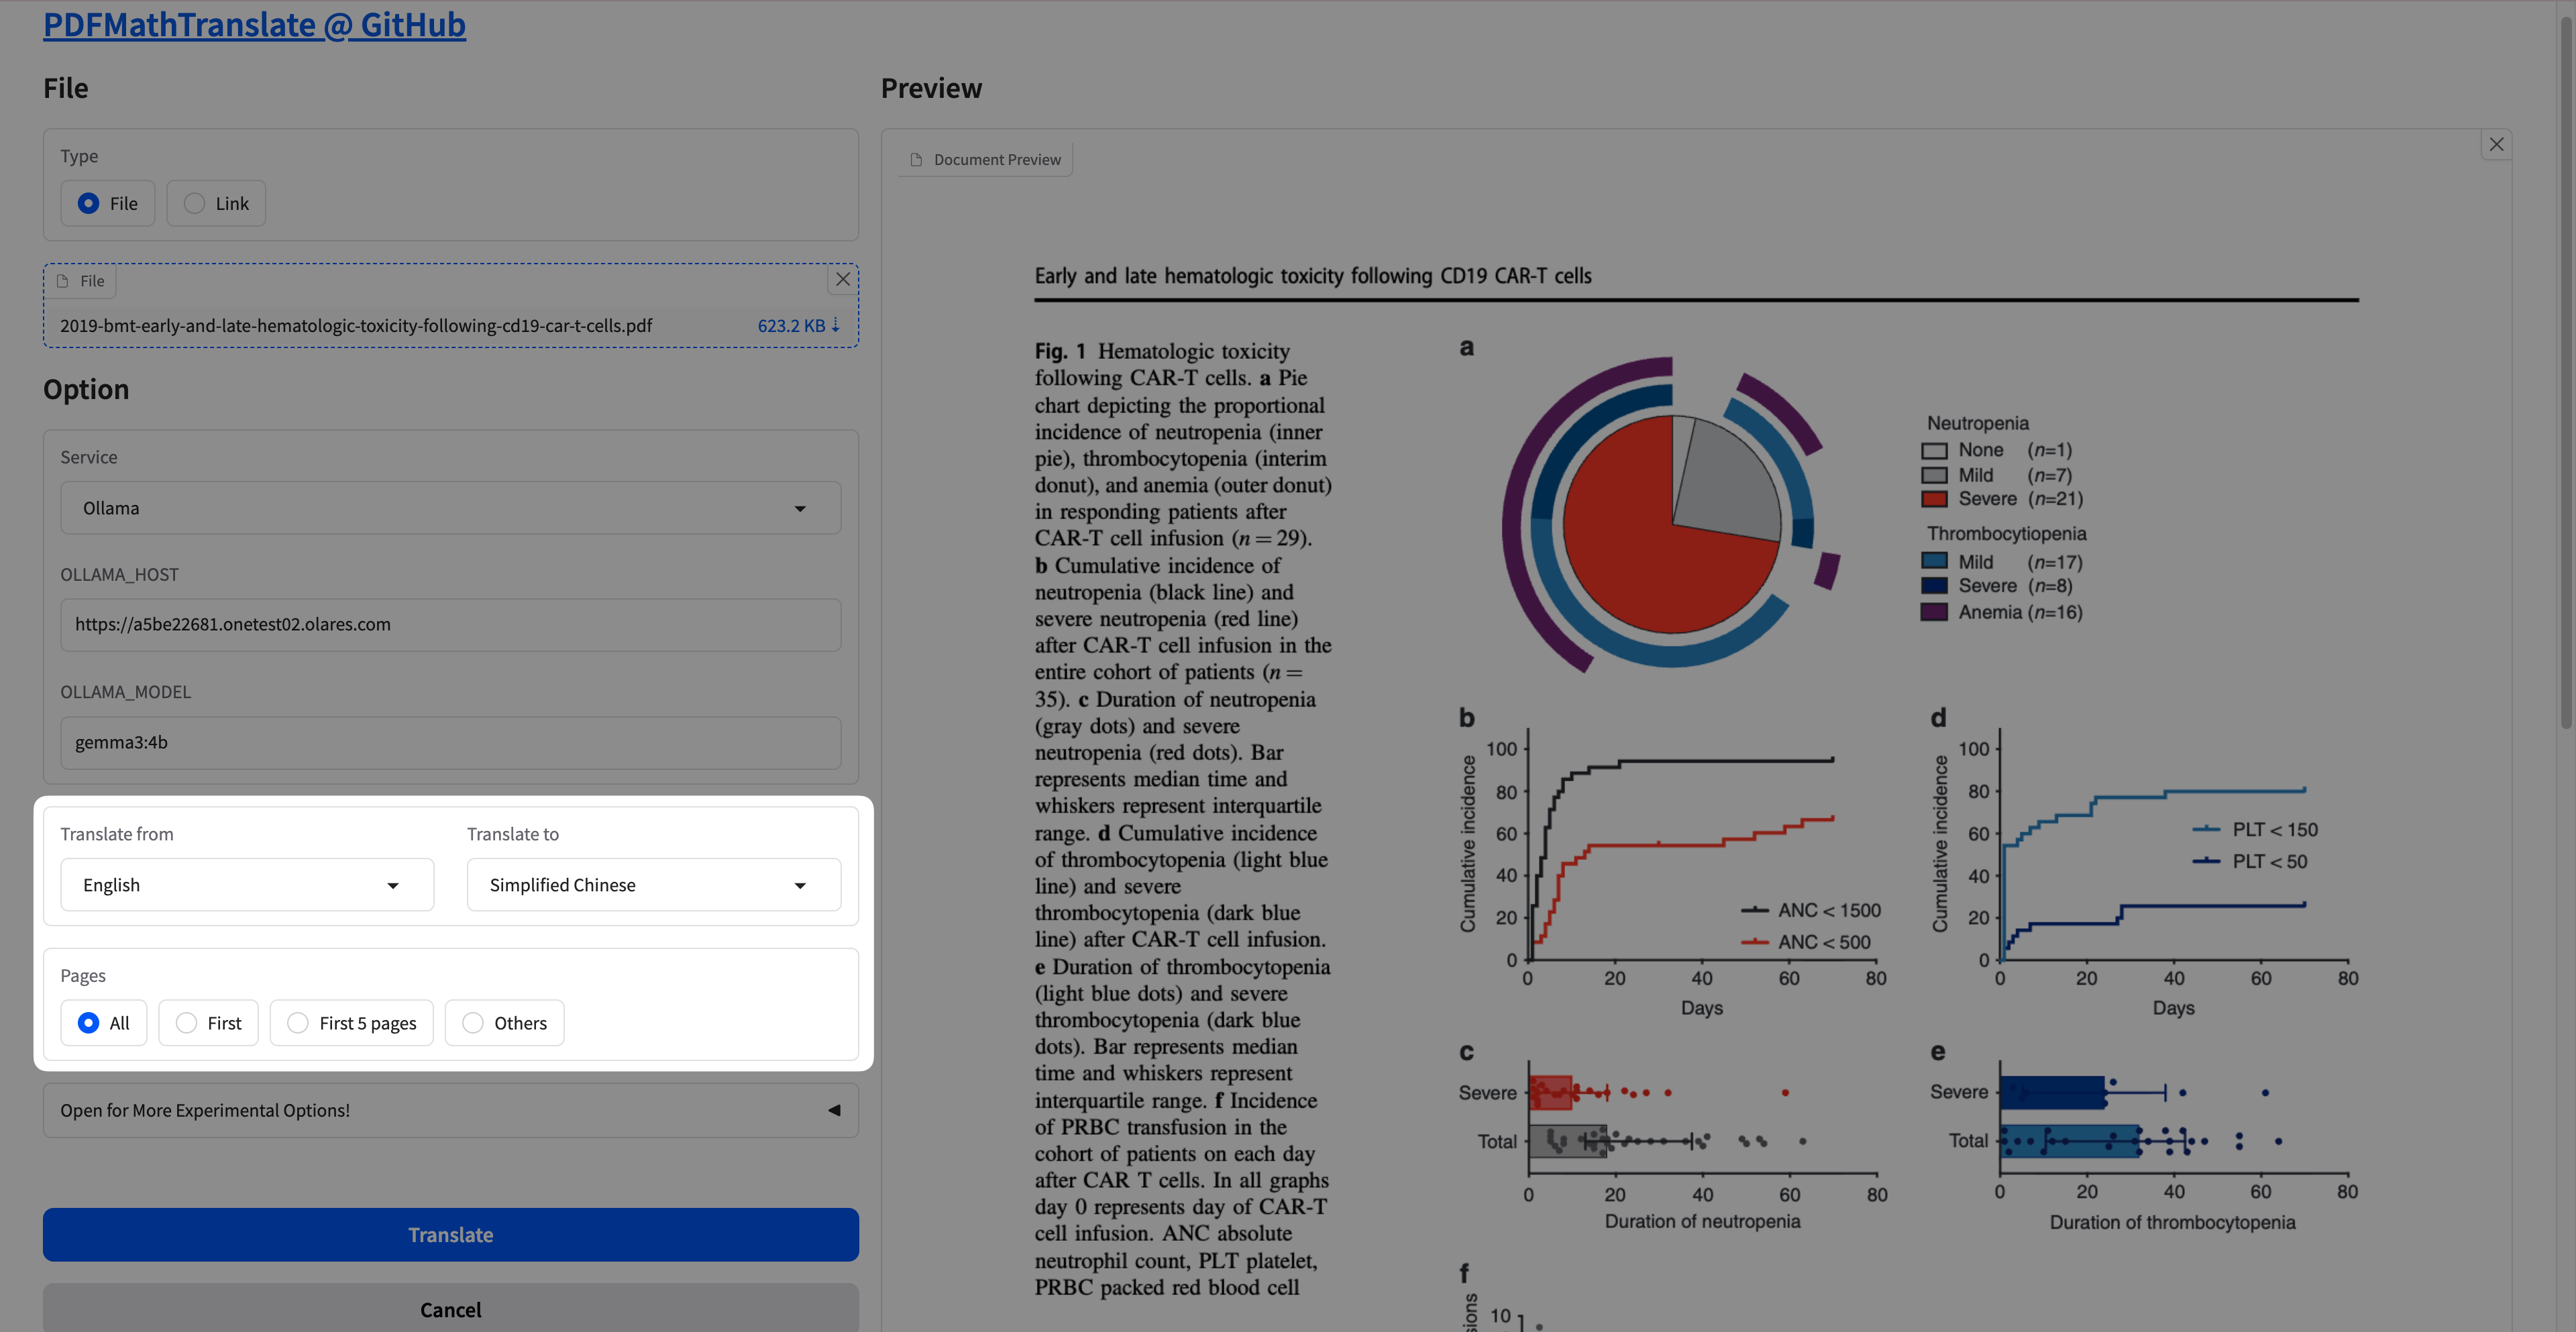Viewport: 2576px width, 1332px height.
Task: Click the File label icon in upload box
Action: [x=63, y=281]
